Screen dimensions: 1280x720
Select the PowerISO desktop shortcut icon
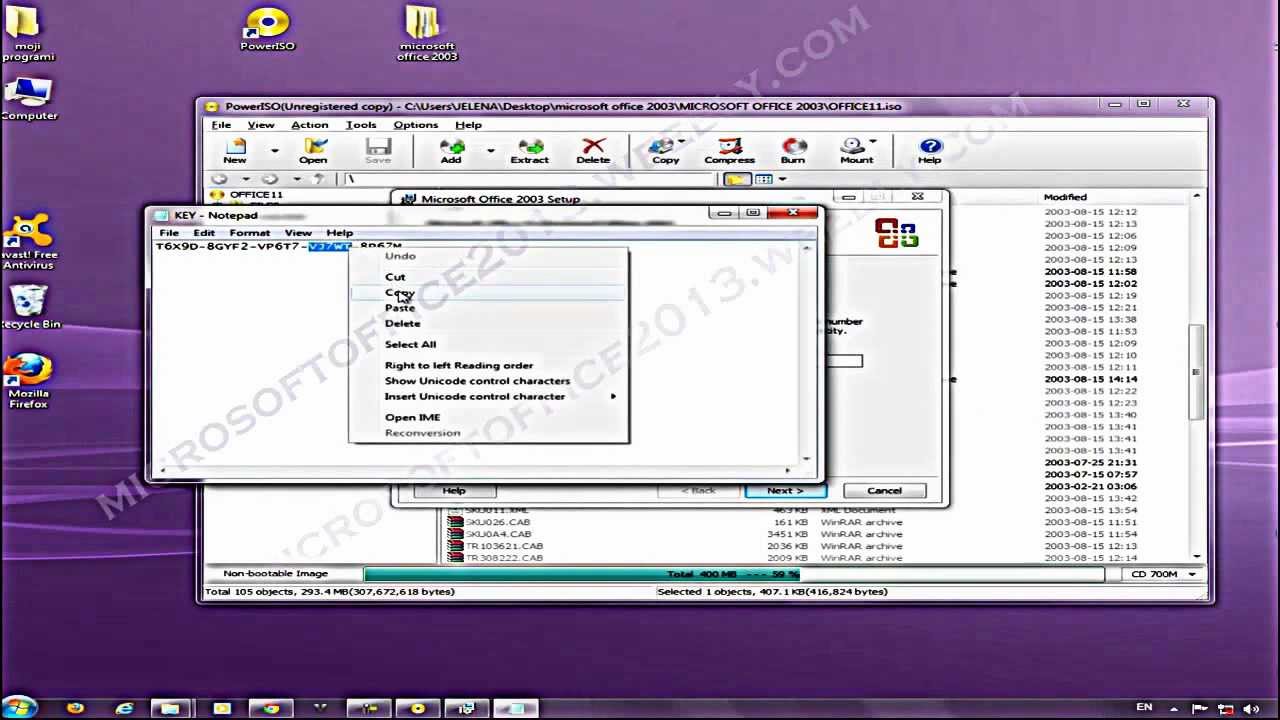coord(267,30)
